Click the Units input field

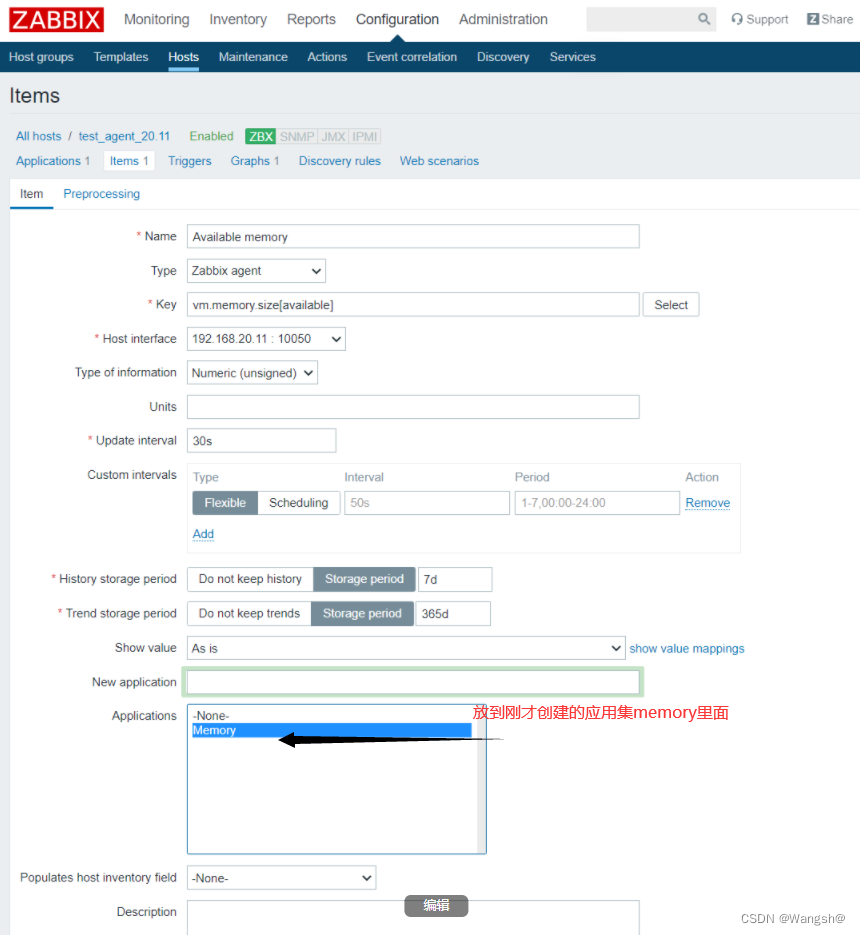coord(413,407)
